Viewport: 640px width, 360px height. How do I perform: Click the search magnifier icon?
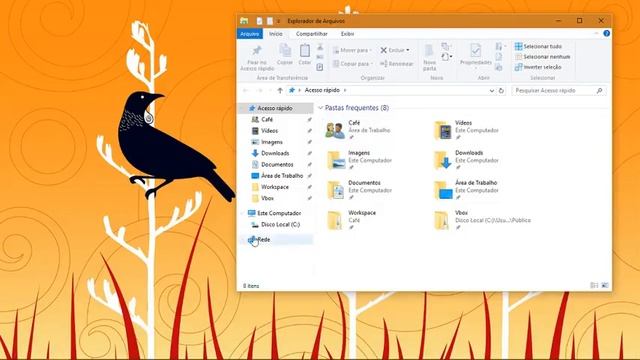[599, 91]
